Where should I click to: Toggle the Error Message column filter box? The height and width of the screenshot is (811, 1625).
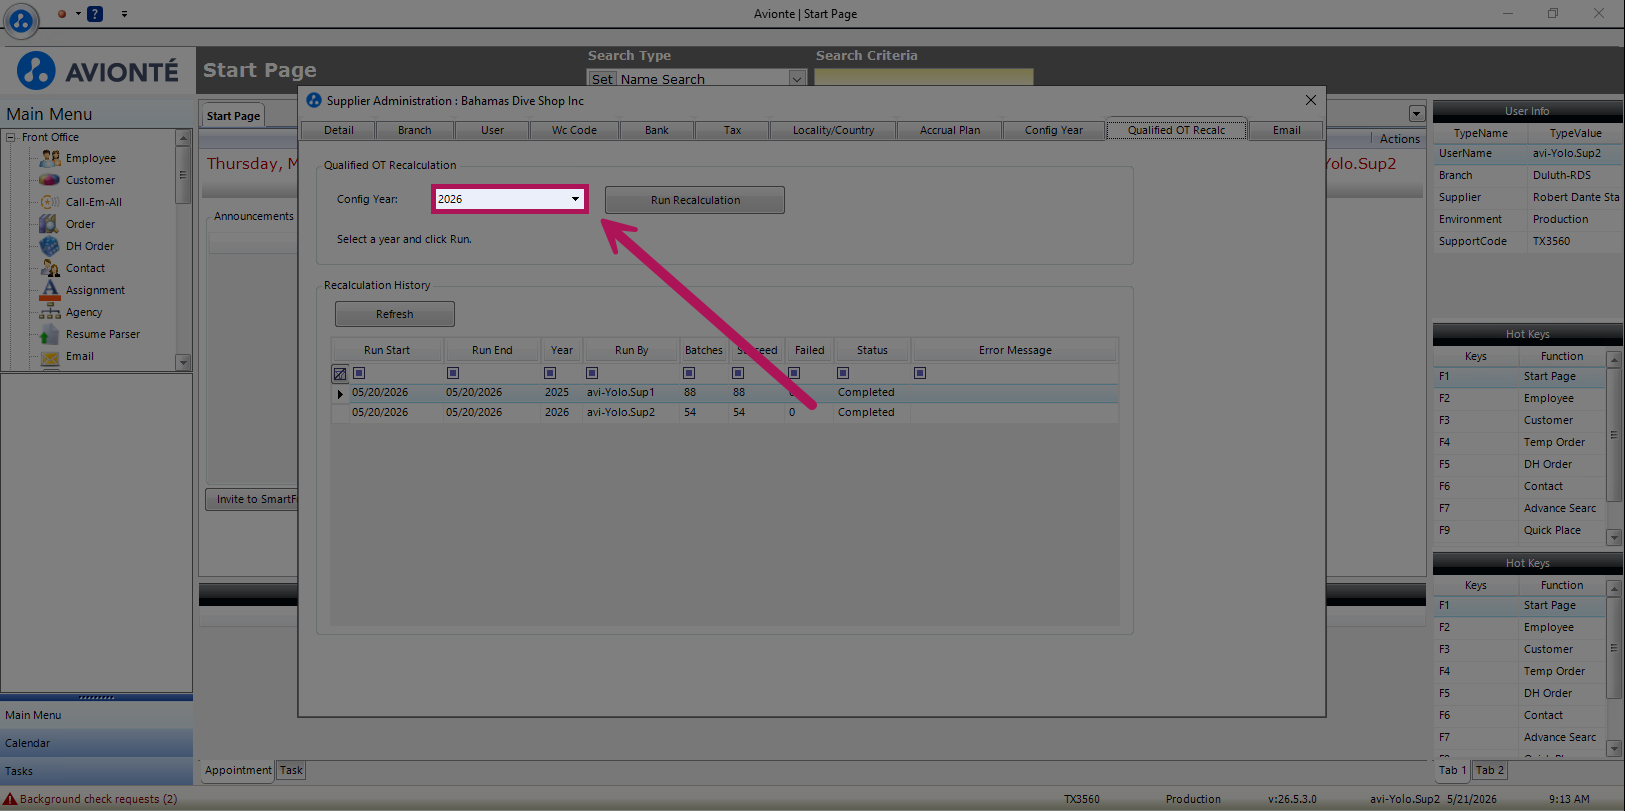point(920,373)
